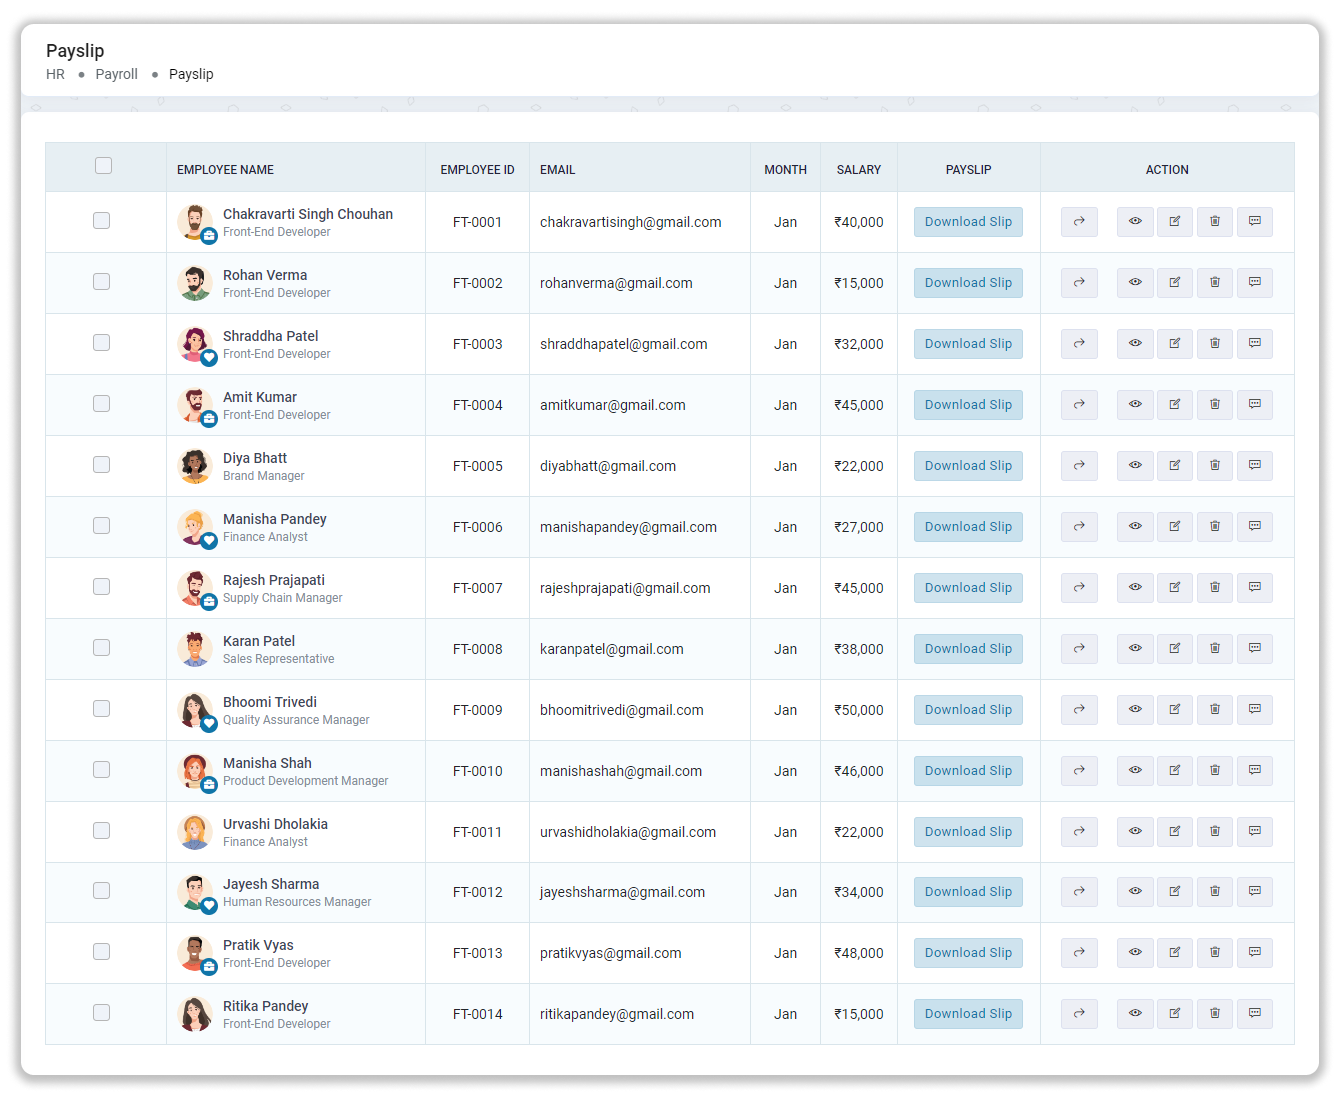Select the Payslip breadcrumb item

191,74
